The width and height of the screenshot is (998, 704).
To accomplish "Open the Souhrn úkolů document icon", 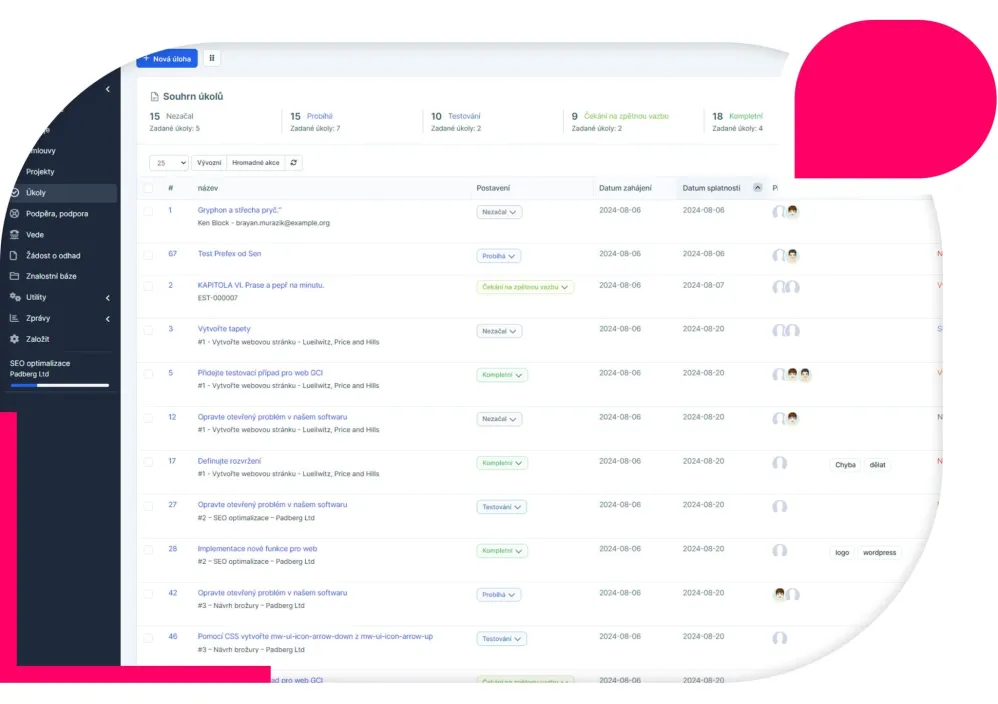I will coord(153,96).
